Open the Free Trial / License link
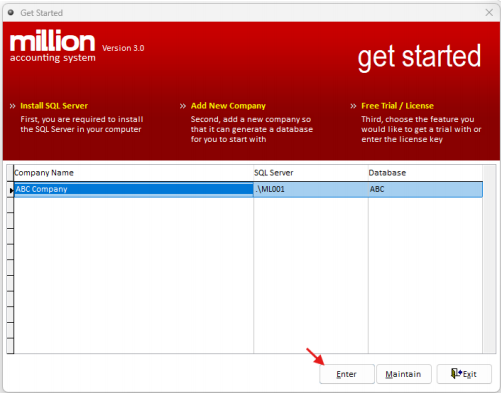Viewport: 501px width, 393px height. (397, 106)
